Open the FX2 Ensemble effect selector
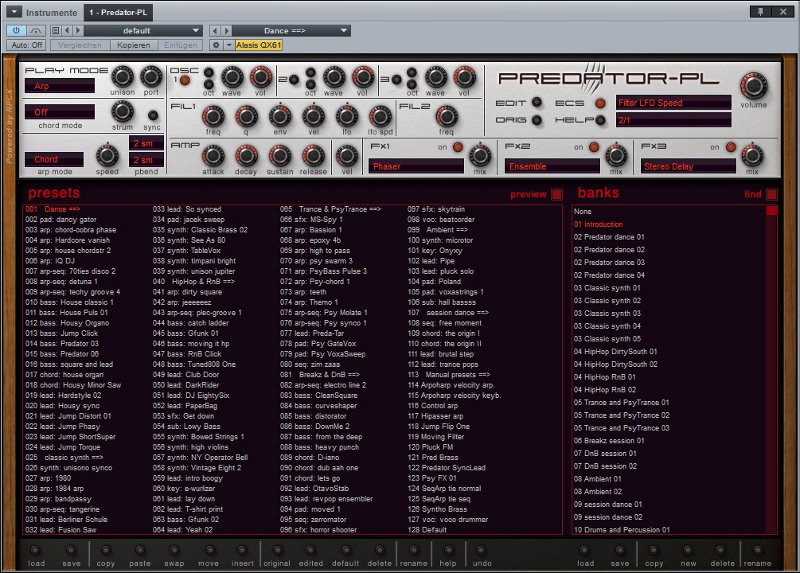This screenshot has width=800, height=573. [553, 166]
